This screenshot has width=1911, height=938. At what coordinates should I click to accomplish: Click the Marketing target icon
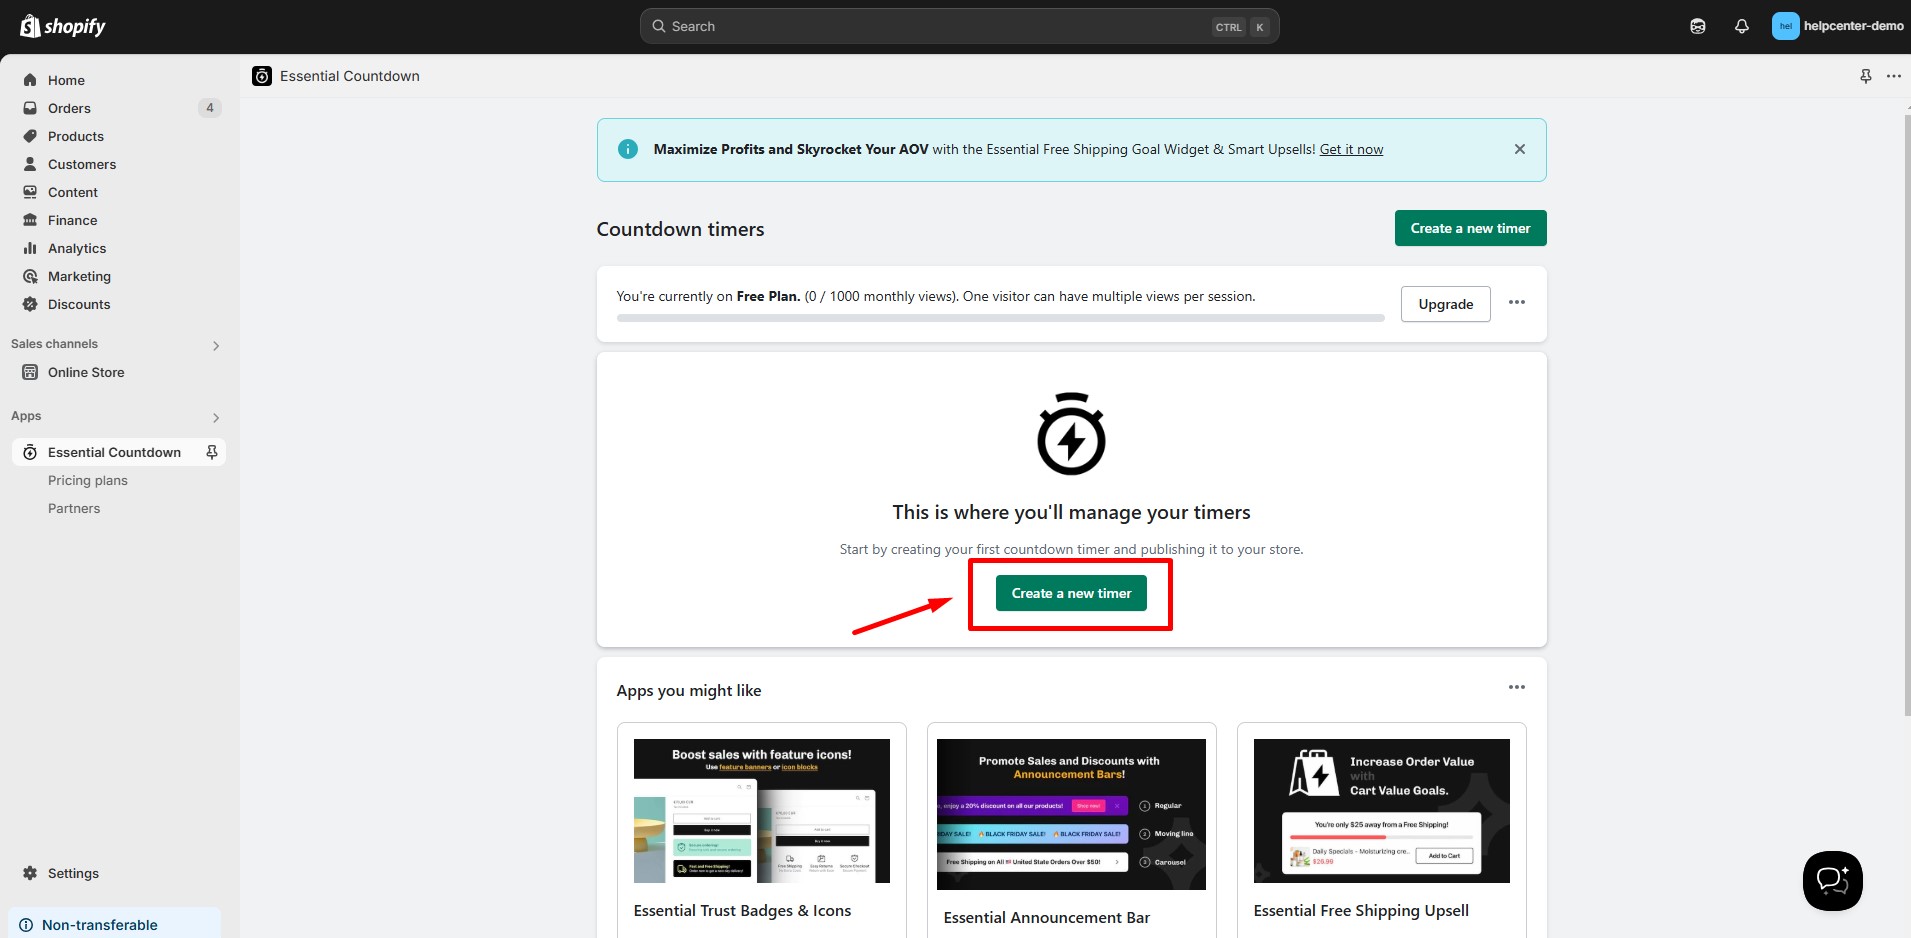pos(30,276)
